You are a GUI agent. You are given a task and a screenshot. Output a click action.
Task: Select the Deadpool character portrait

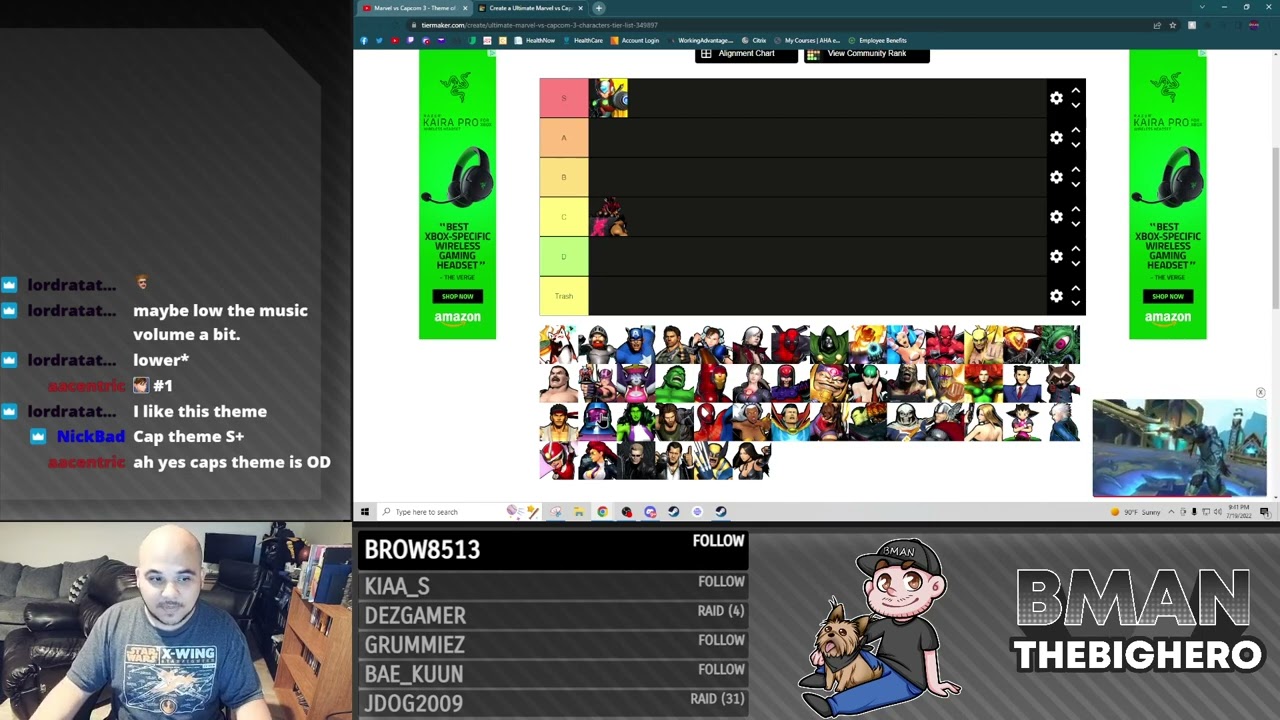790,344
